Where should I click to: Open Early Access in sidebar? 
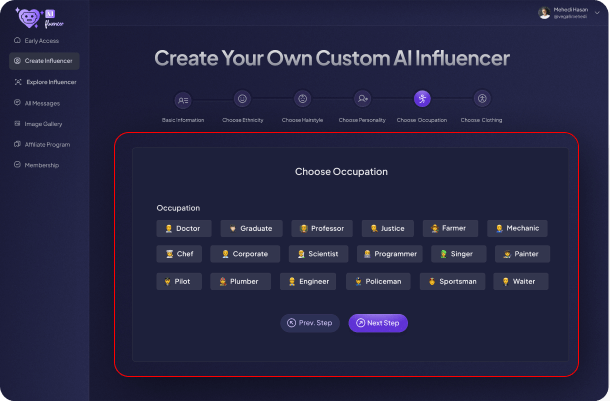(37, 40)
